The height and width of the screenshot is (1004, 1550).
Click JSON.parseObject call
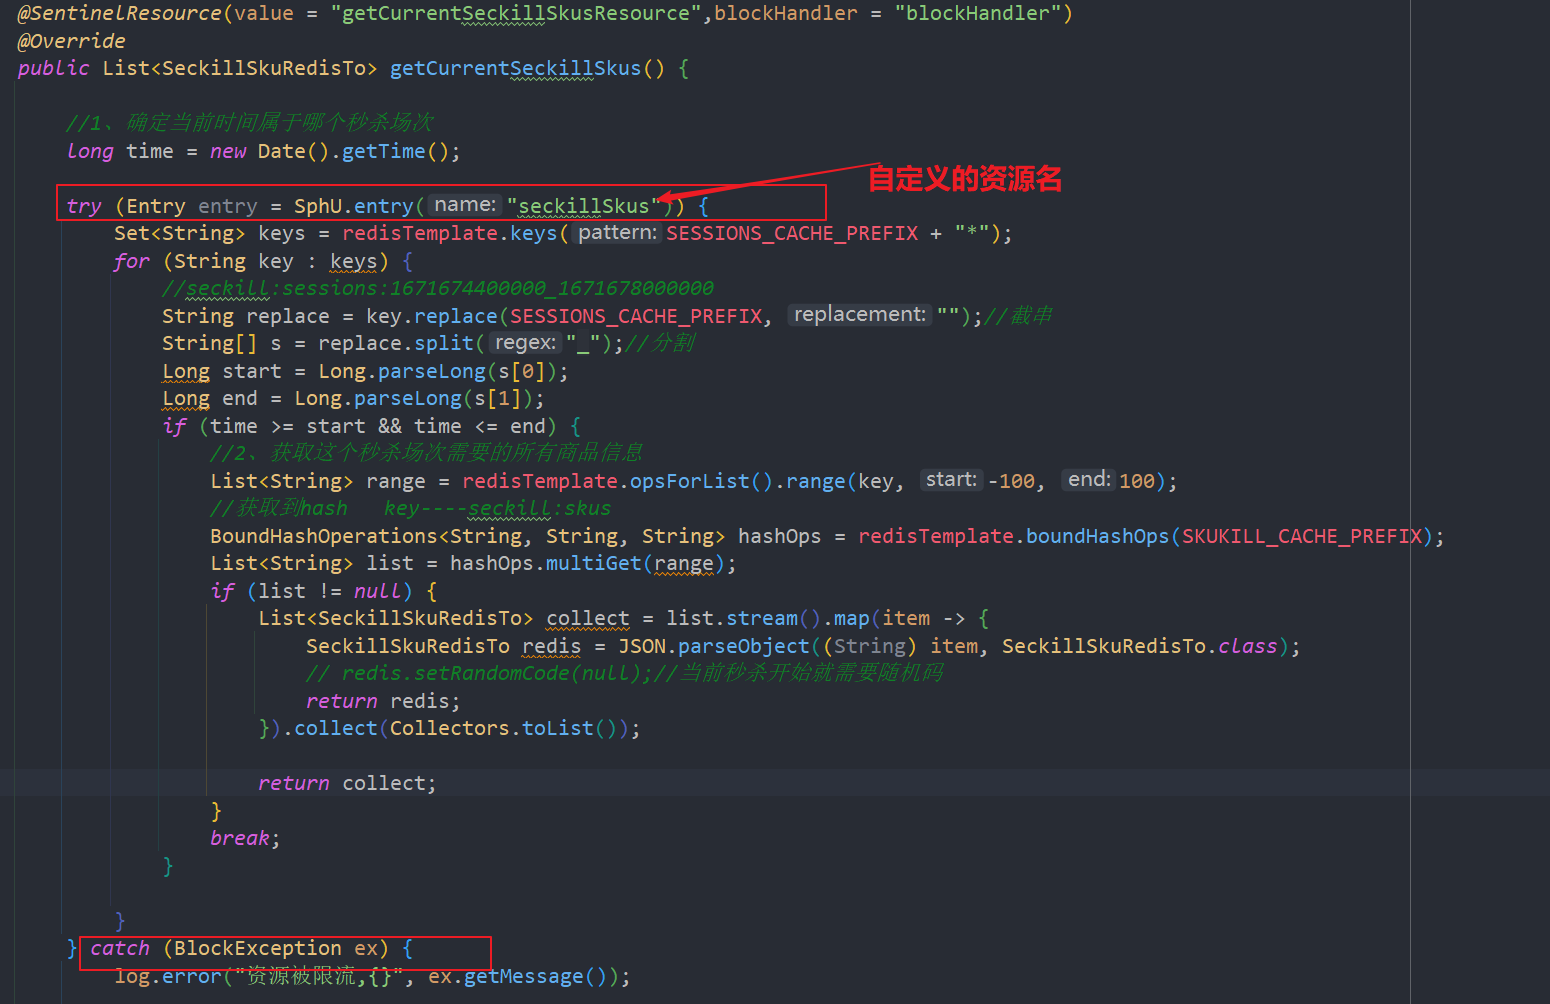click(713, 646)
